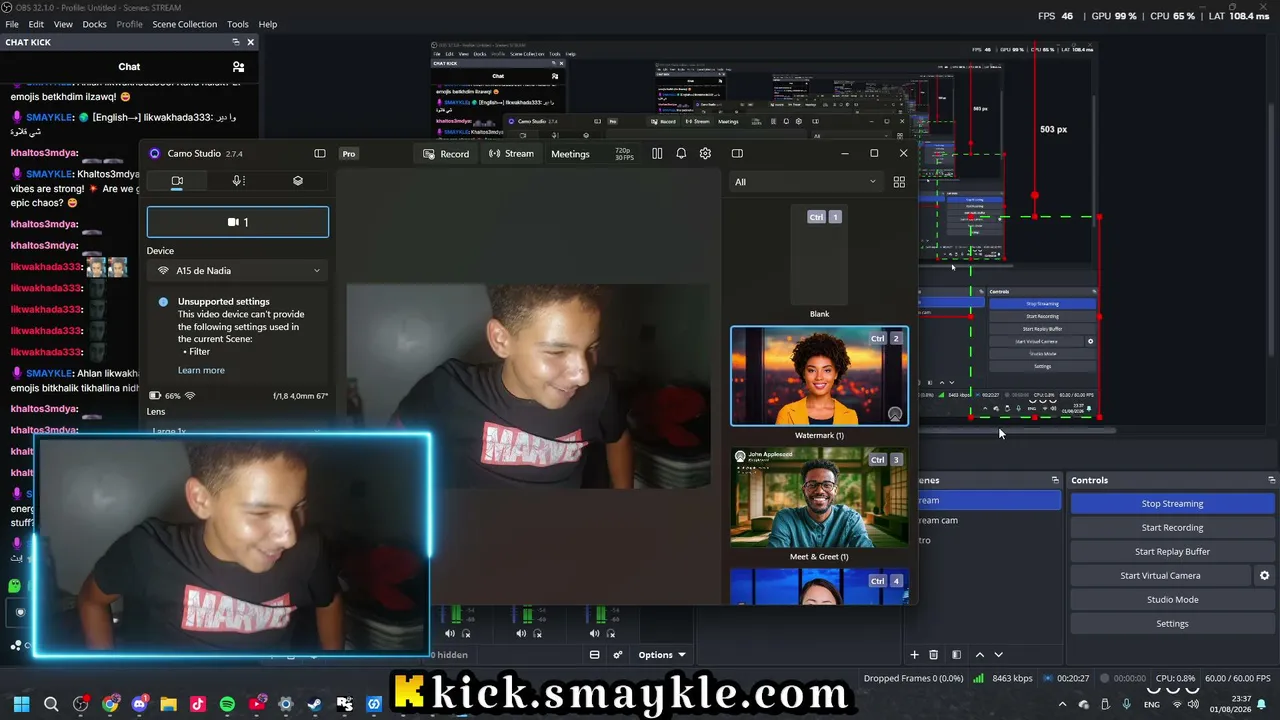
Task: Open the Docks menu in OBS
Action: tap(94, 24)
